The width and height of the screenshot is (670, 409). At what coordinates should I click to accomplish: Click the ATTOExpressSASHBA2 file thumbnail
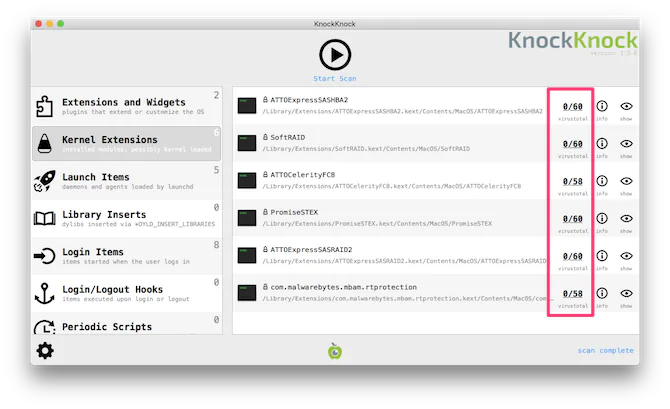tap(247, 106)
